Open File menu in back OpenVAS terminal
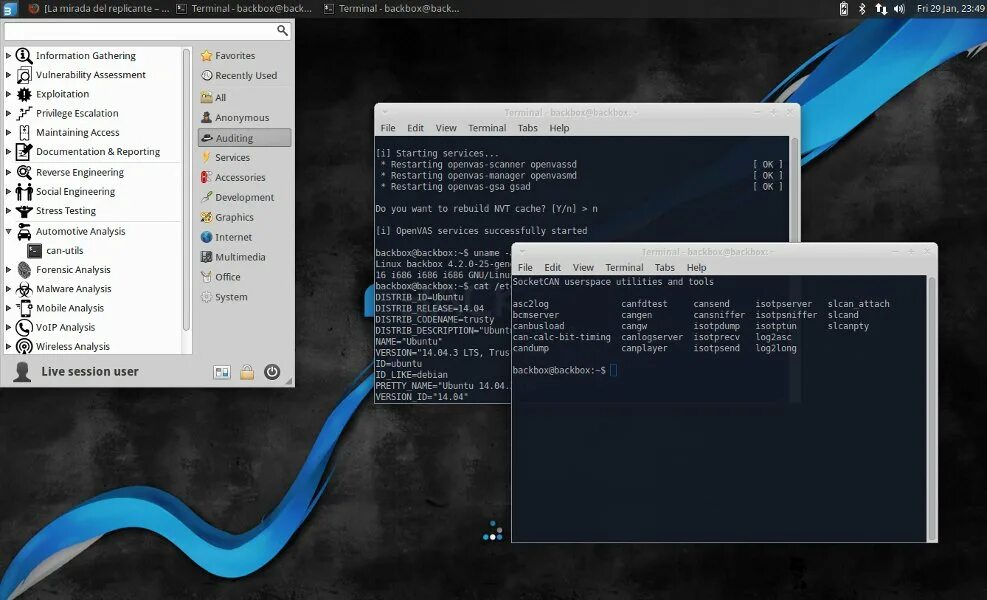 (388, 128)
